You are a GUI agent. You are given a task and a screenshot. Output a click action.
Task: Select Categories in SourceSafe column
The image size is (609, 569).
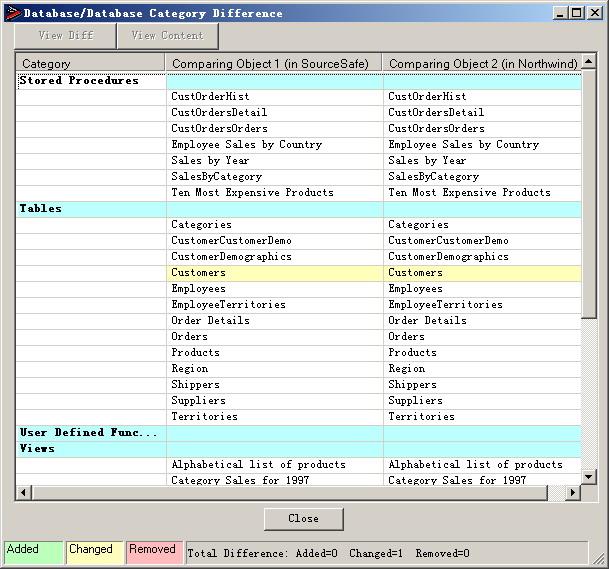coord(275,224)
